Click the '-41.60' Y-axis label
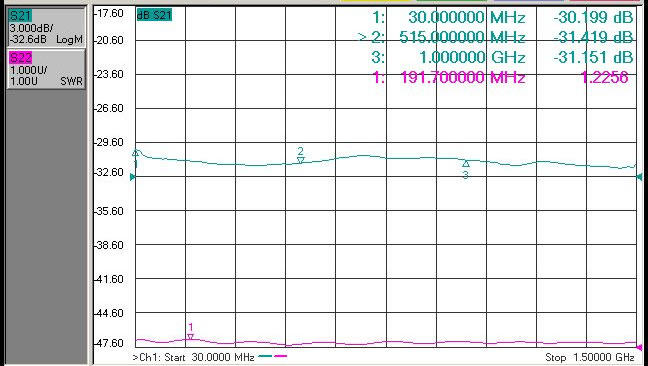This screenshot has width=648, height=366. (109, 279)
